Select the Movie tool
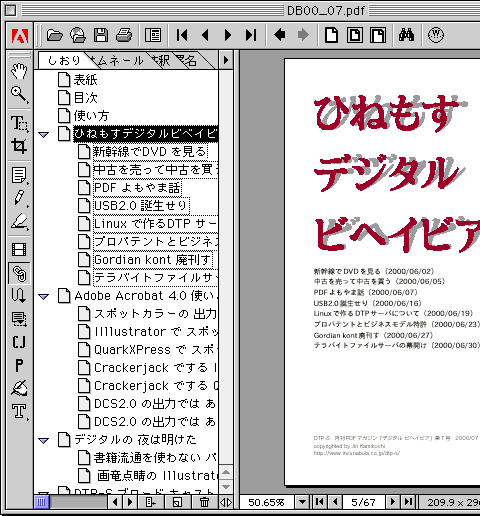Viewport: 480px width, 516px height. pos(19,249)
